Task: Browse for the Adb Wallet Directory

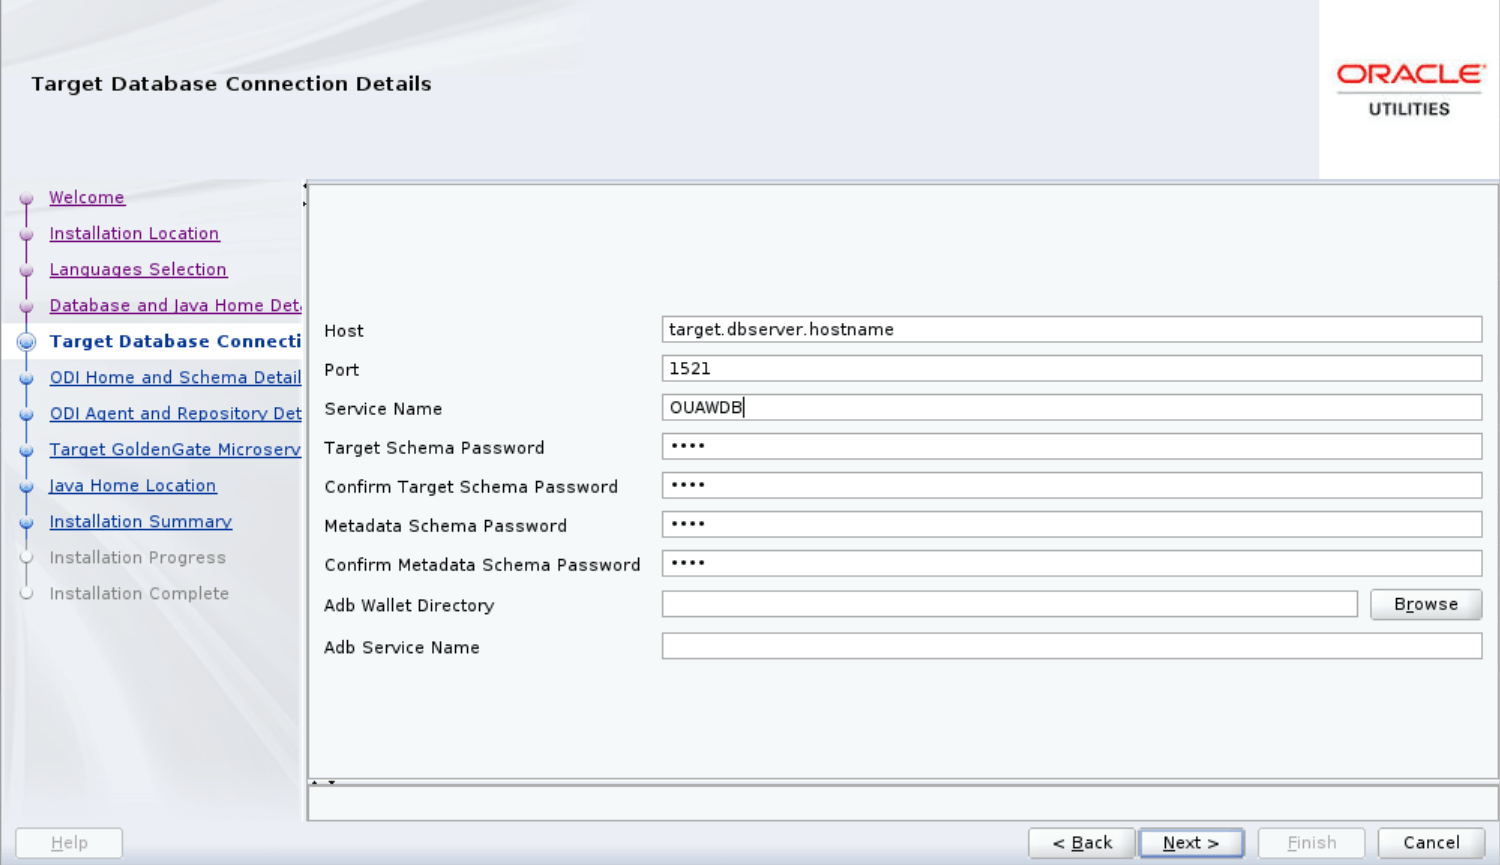Action: click(1426, 604)
